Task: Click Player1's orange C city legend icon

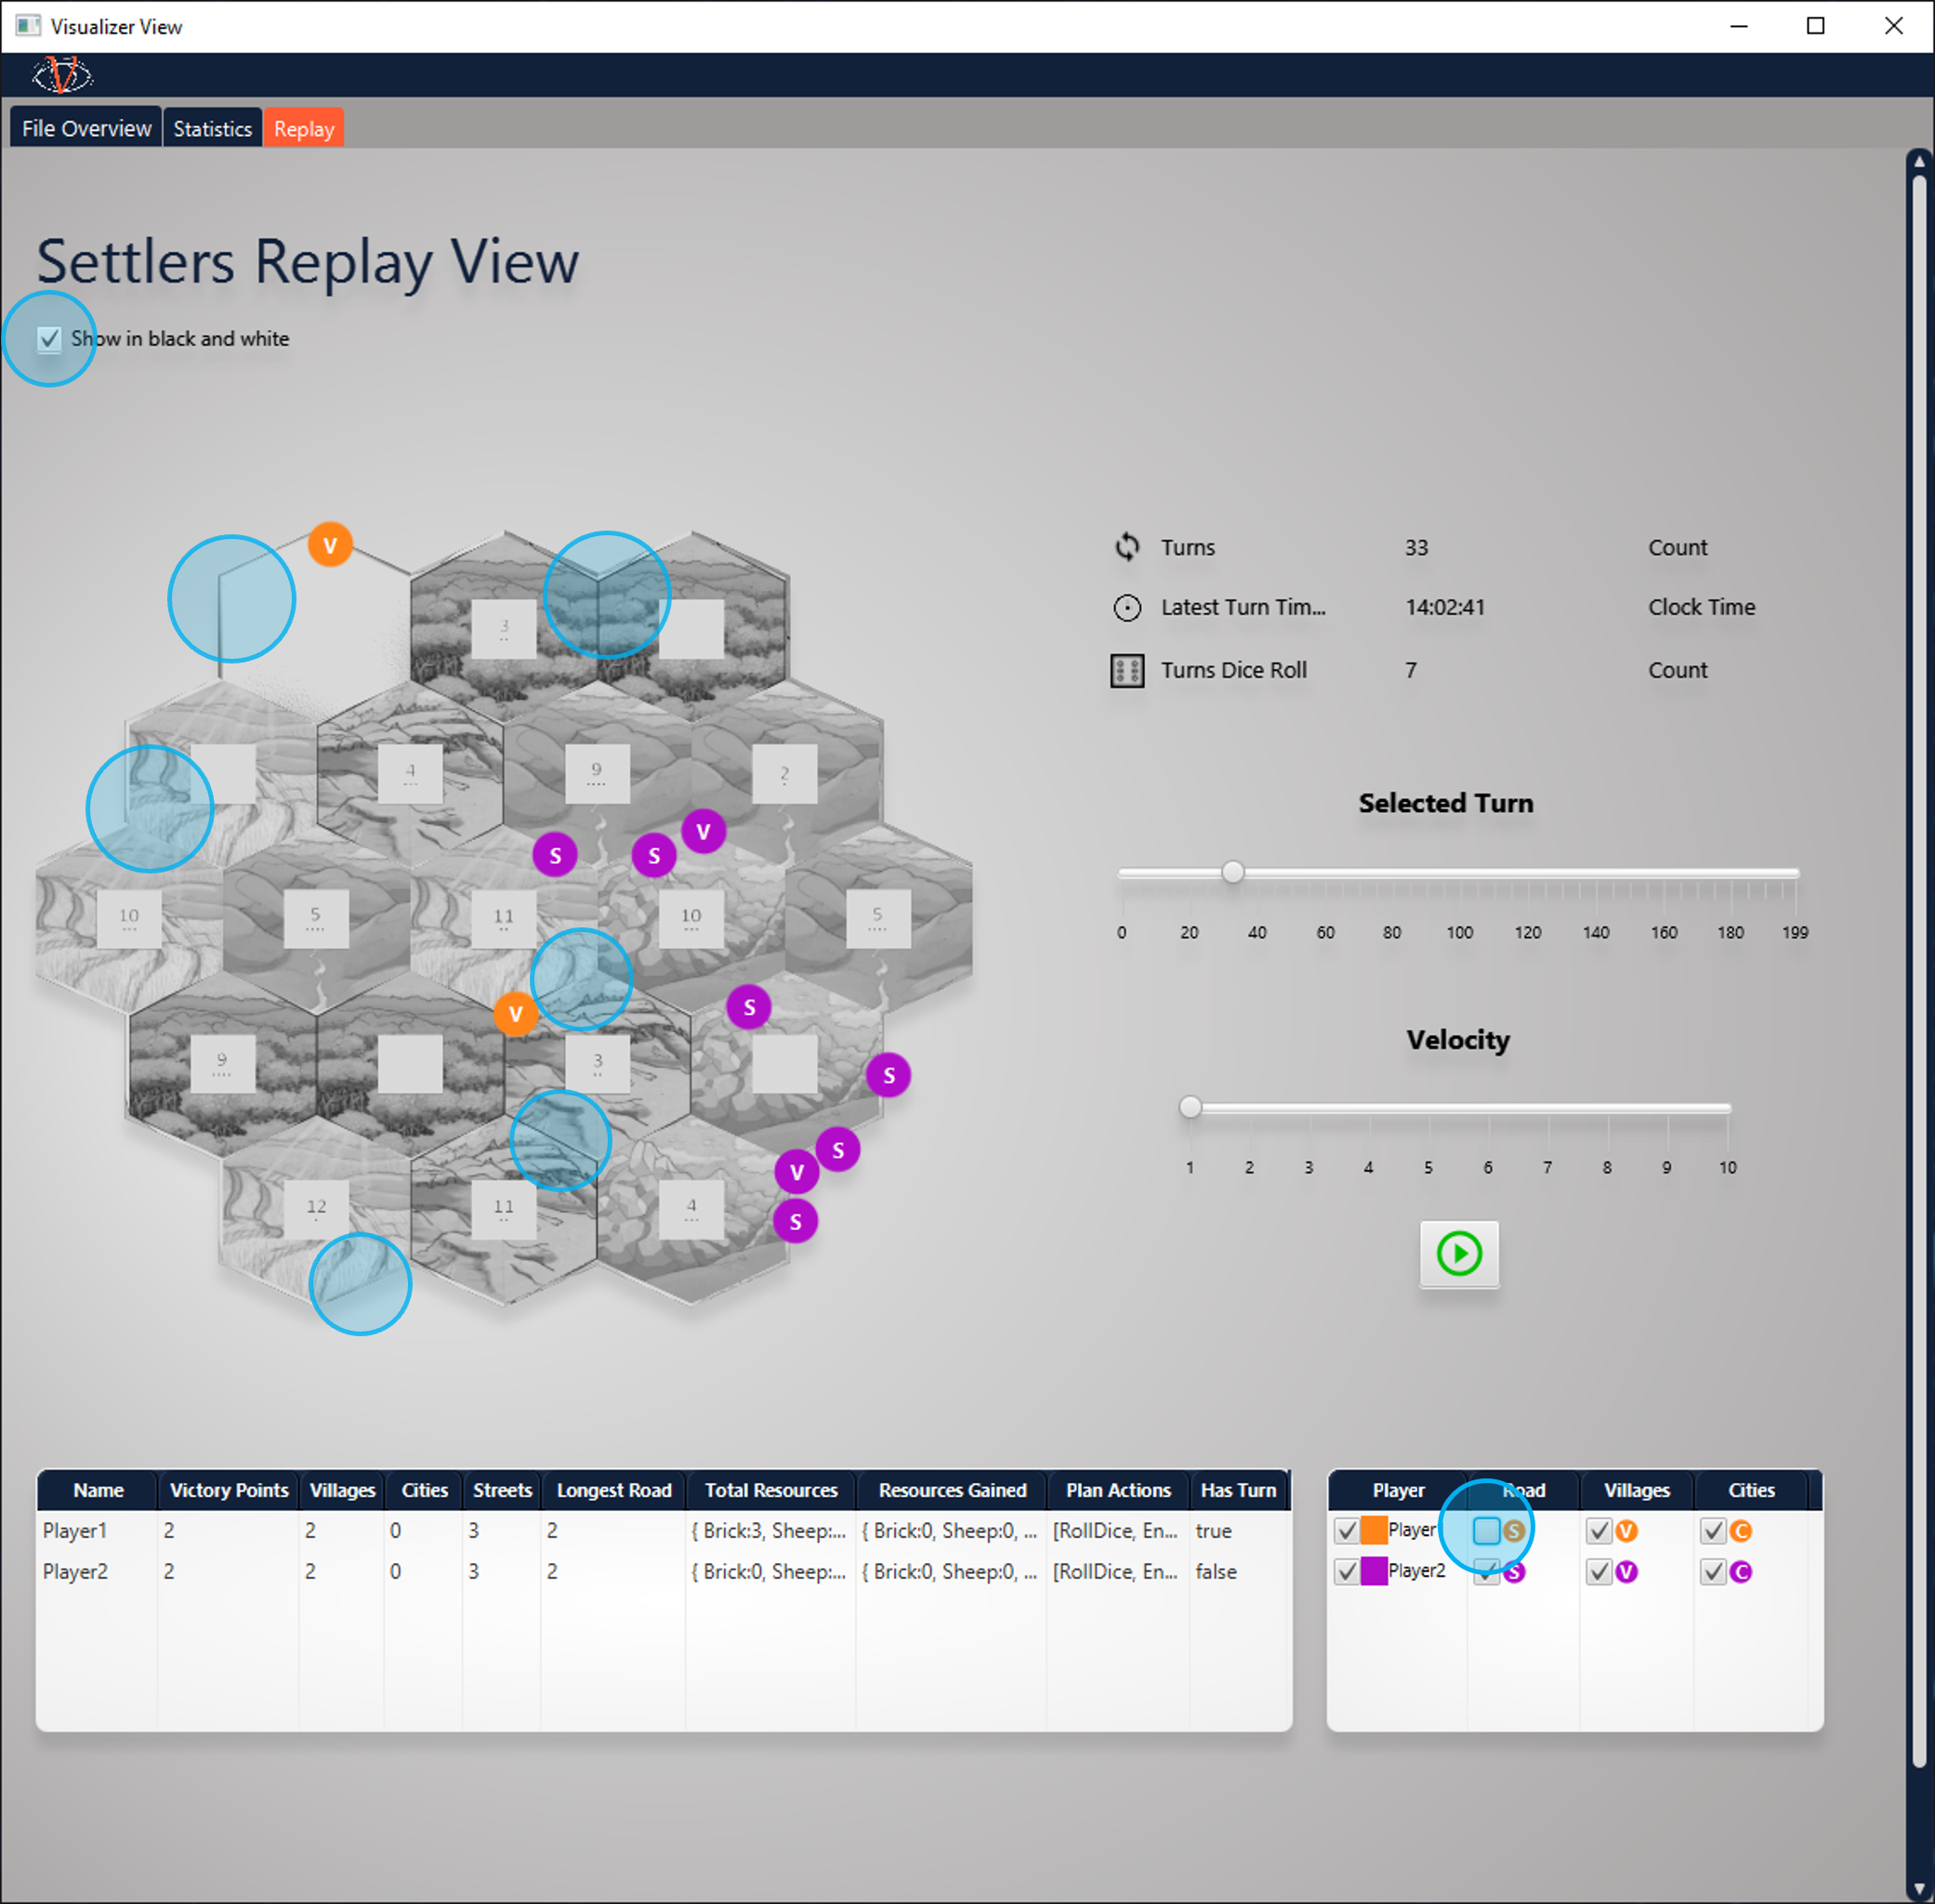Action: tap(1741, 1530)
